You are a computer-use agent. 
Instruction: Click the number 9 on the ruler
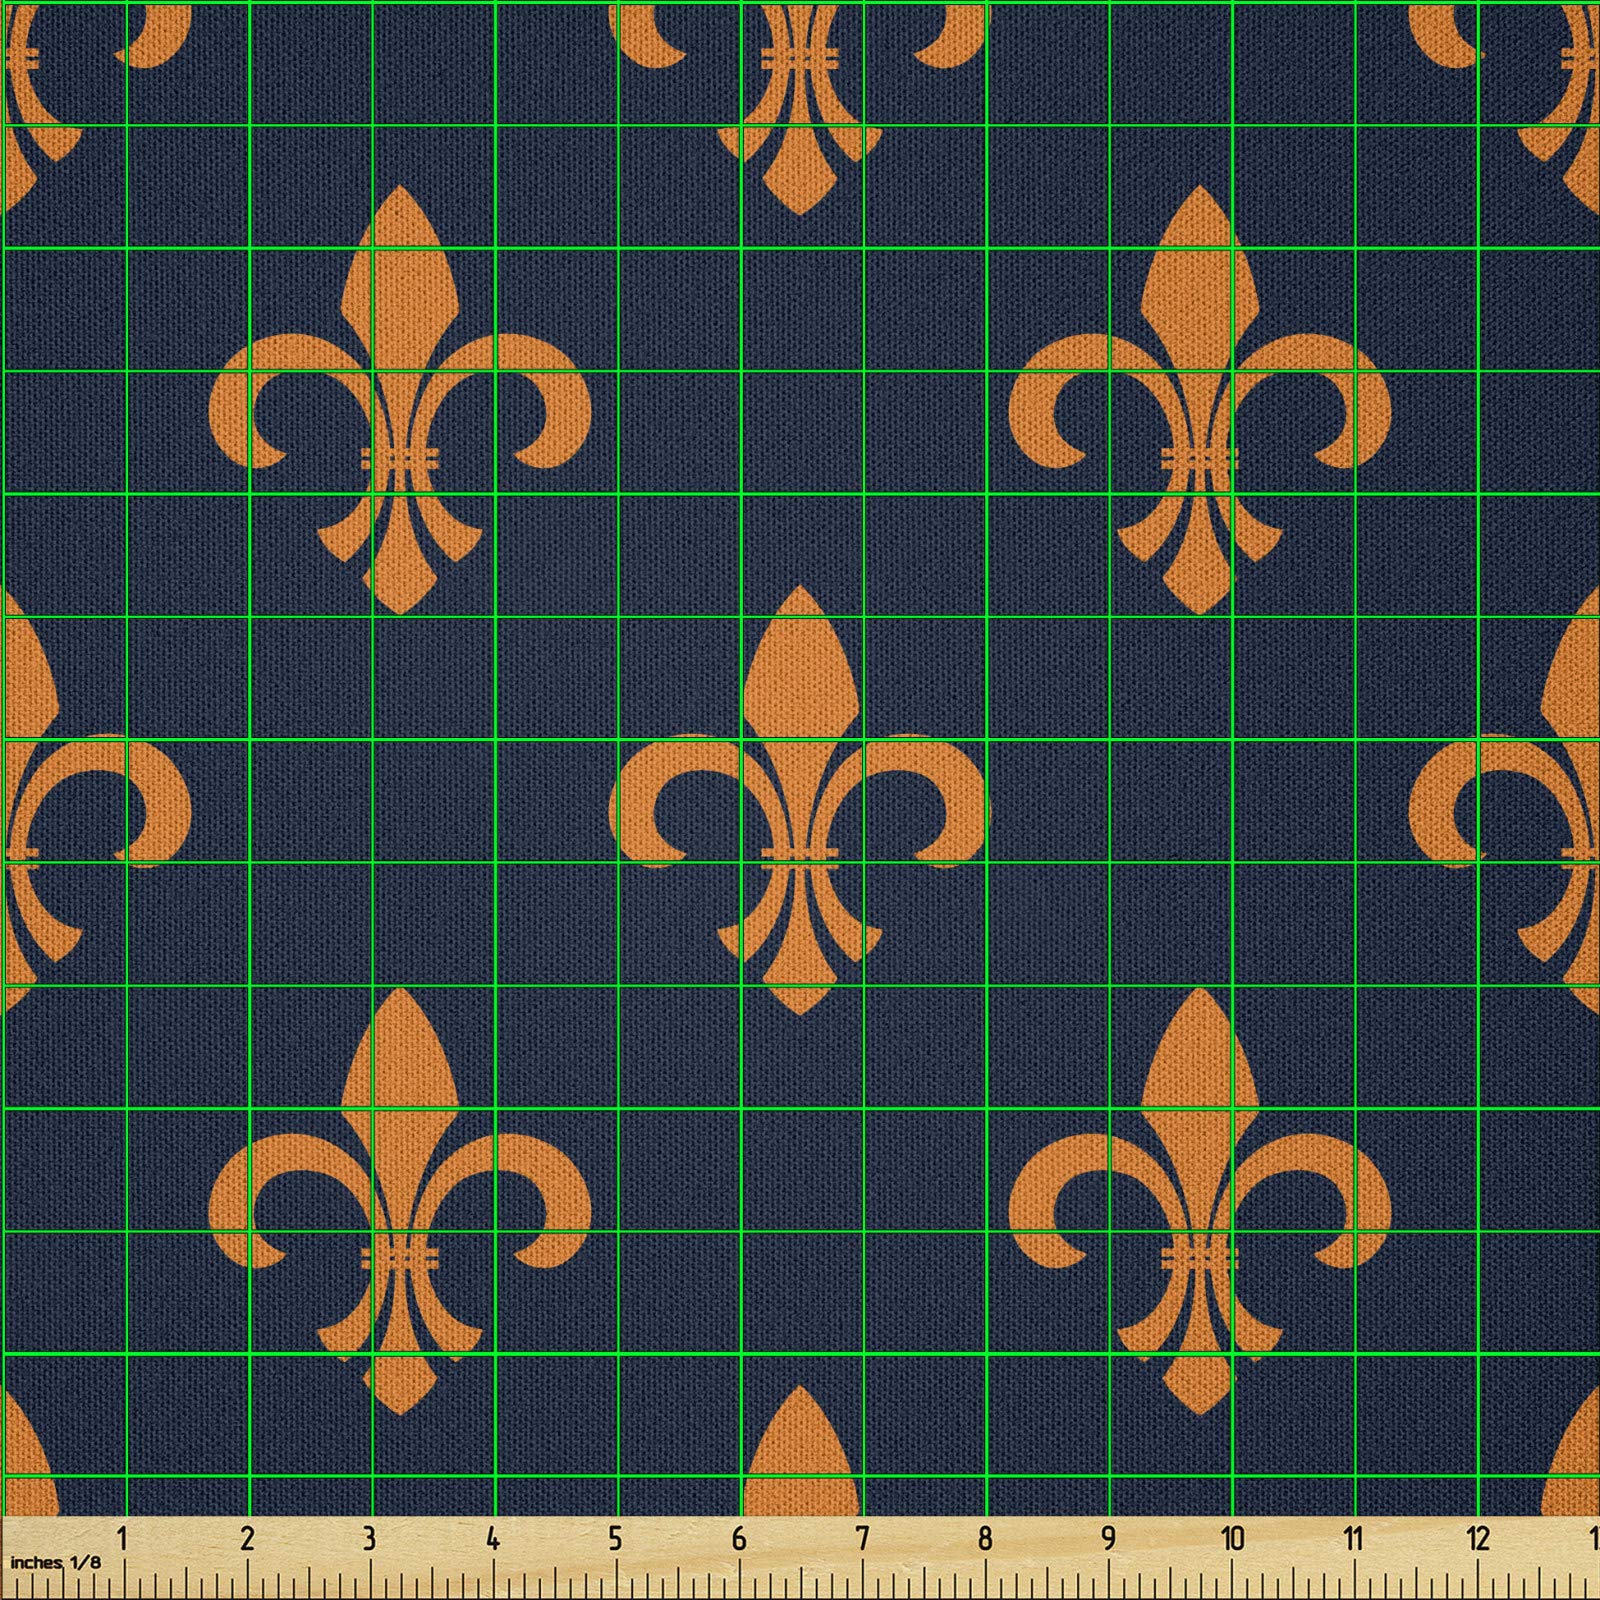(1108, 1537)
